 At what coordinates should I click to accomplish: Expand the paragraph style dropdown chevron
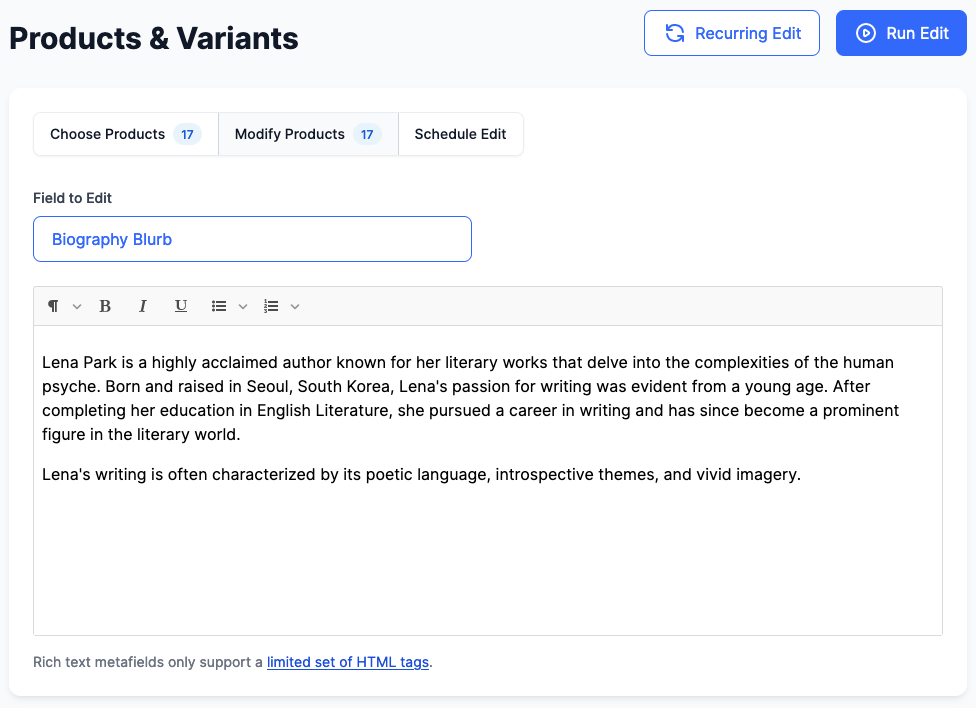[x=77, y=306]
